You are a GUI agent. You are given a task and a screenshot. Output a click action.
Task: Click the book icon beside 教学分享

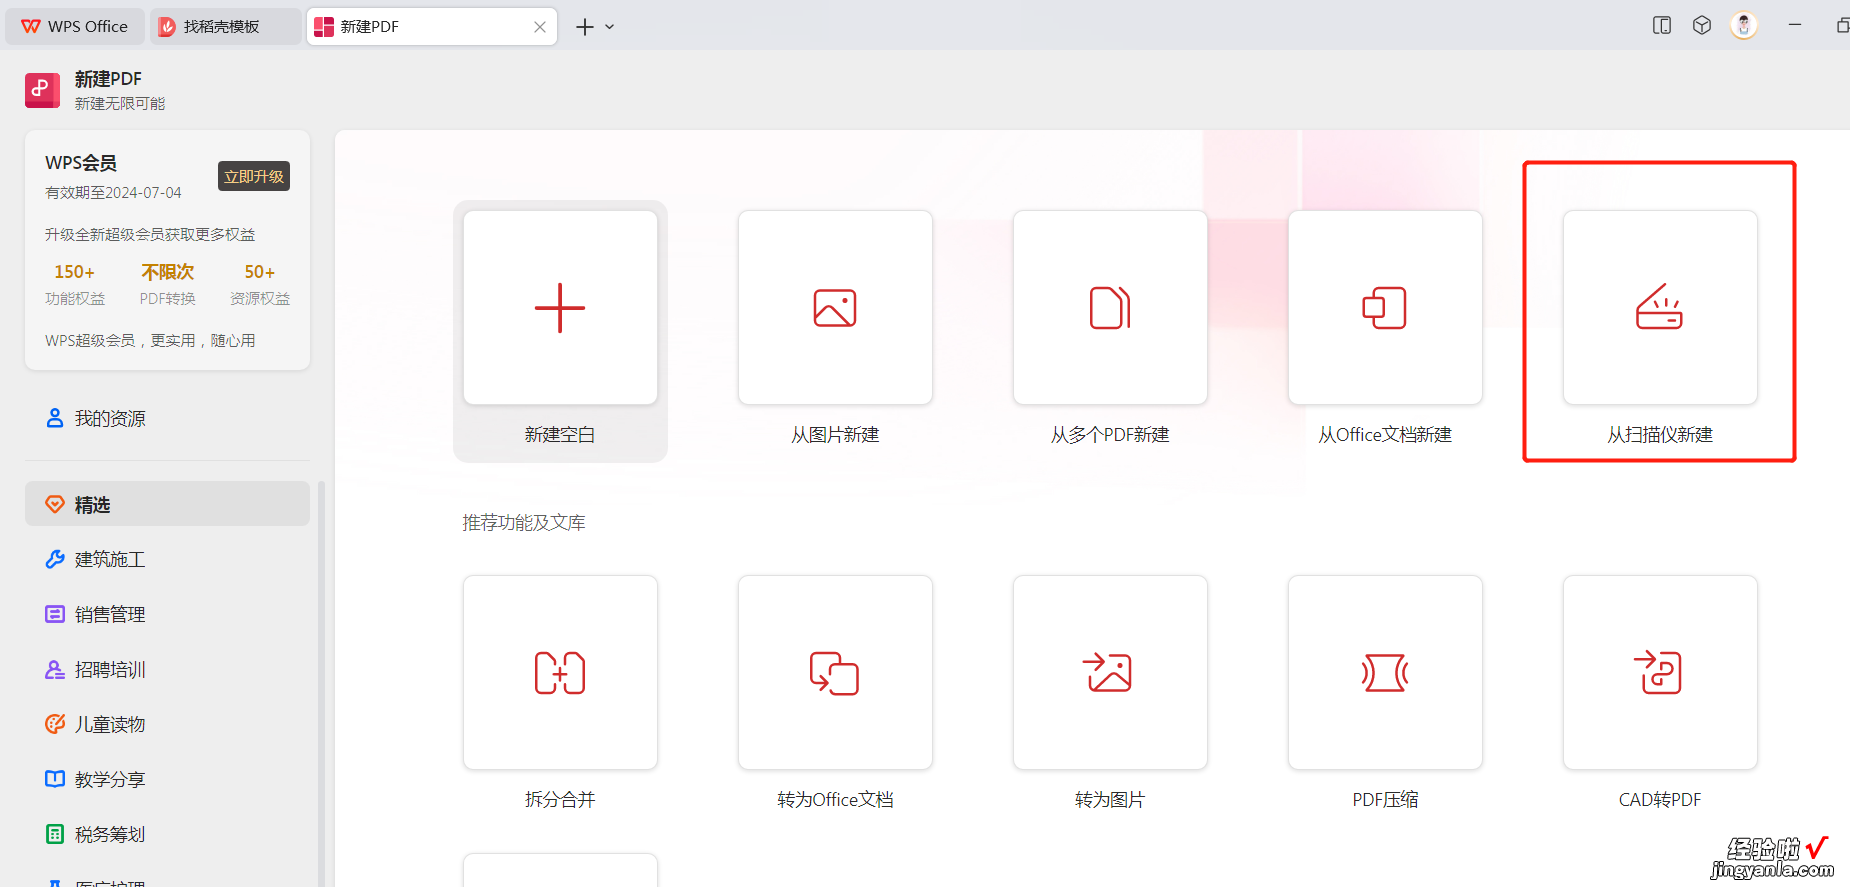[x=55, y=779]
